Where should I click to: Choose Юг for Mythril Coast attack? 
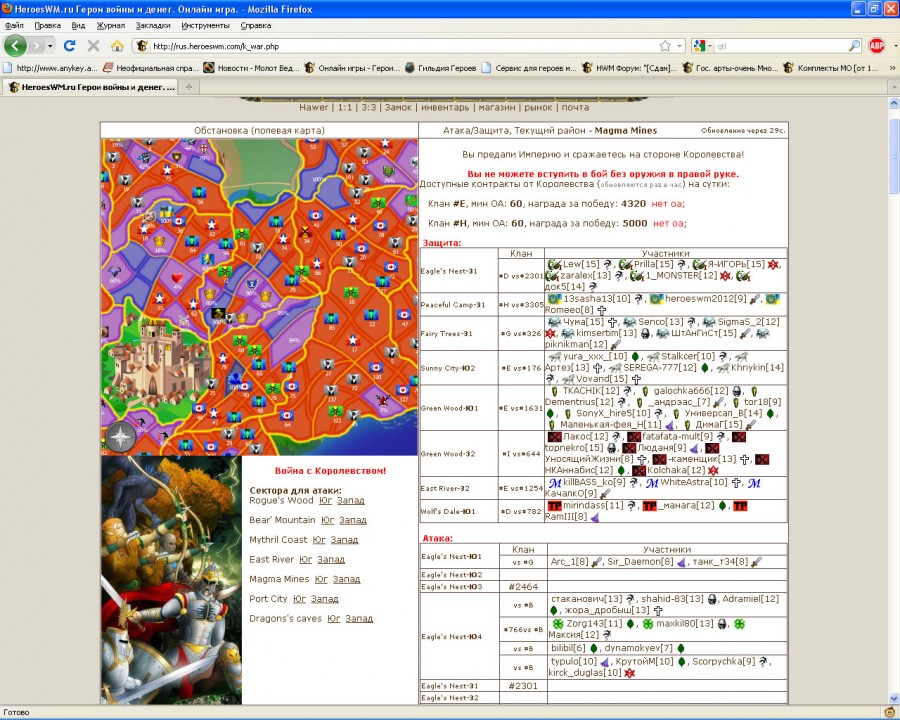[x=319, y=540]
